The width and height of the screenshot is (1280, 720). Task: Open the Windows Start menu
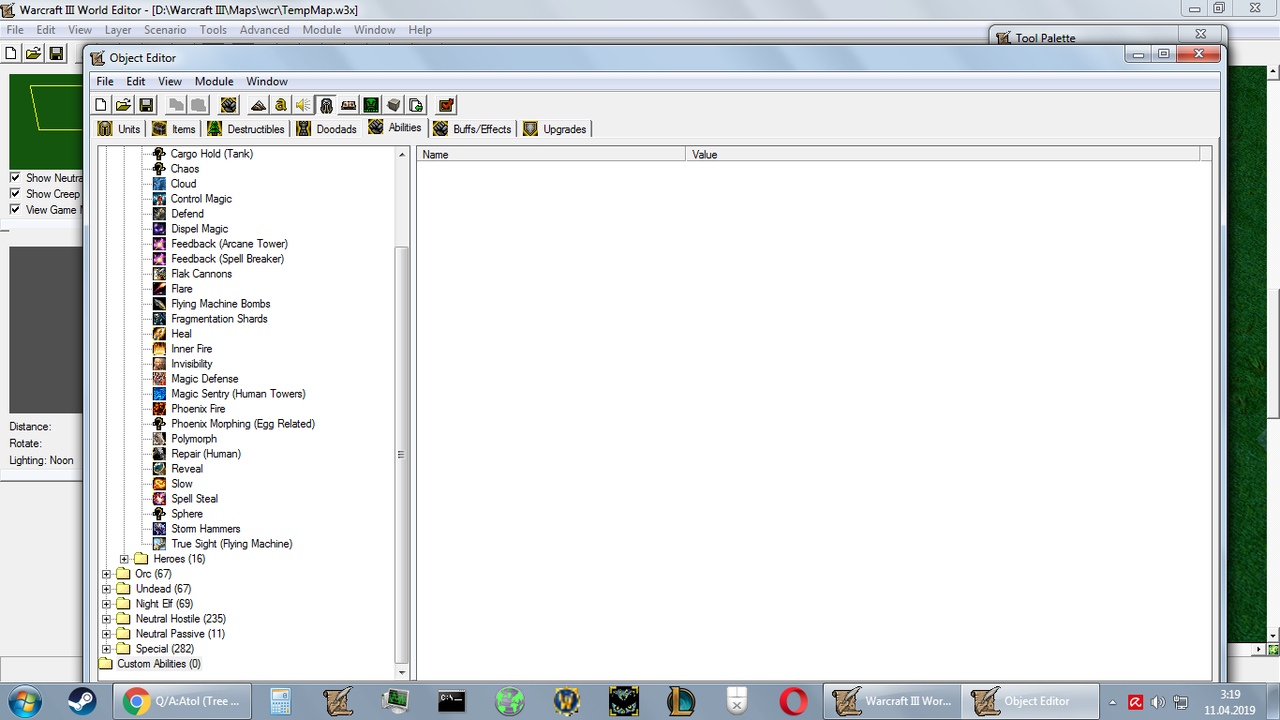(26, 701)
